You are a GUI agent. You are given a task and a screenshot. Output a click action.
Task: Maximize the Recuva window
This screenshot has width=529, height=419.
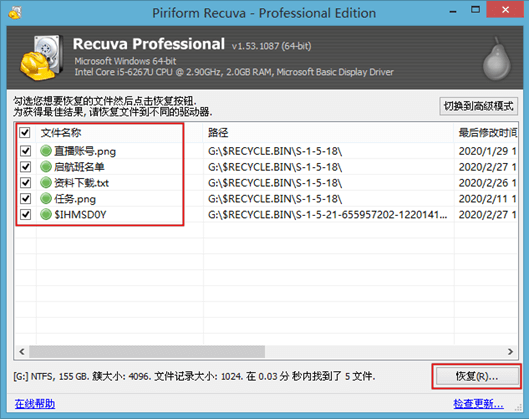(x=475, y=10)
